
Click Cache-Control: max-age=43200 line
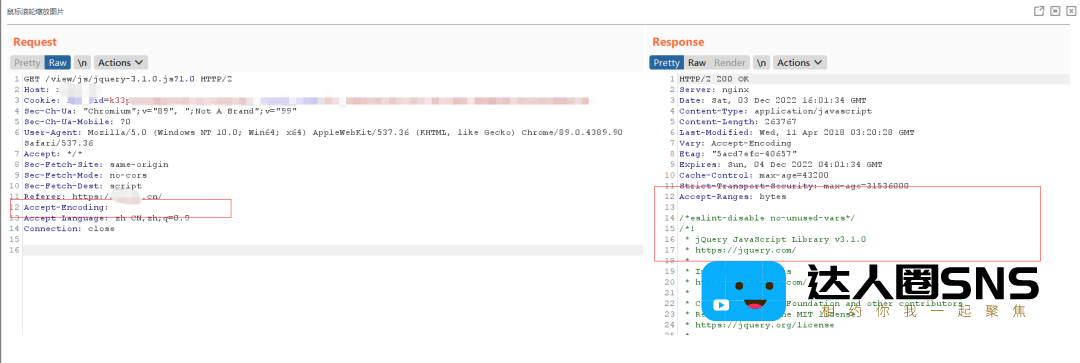point(754,175)
